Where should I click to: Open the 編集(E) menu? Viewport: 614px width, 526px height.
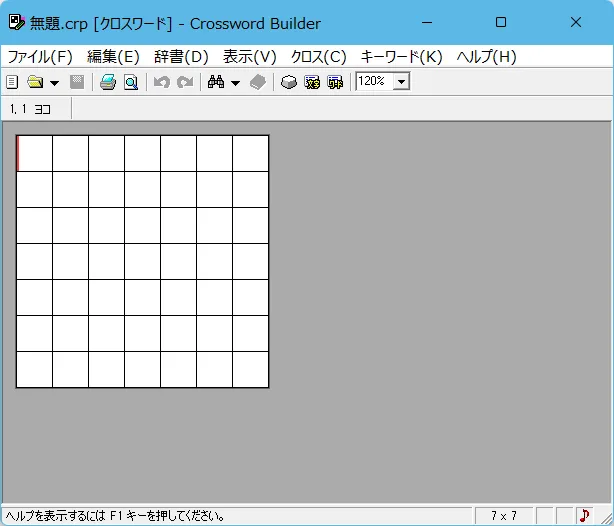pos(113,57)
